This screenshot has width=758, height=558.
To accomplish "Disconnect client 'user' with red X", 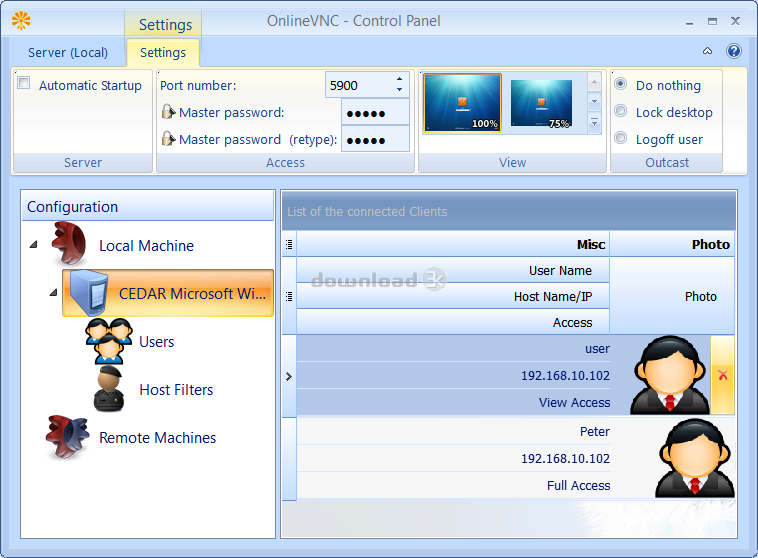I will 722,375.
